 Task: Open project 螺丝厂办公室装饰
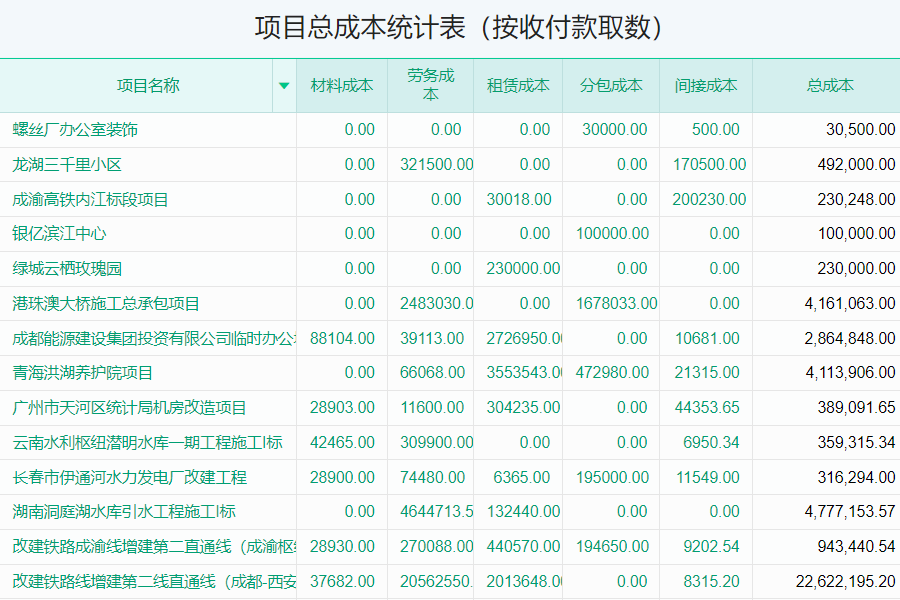pyautogui.click(x=75, y=130)
